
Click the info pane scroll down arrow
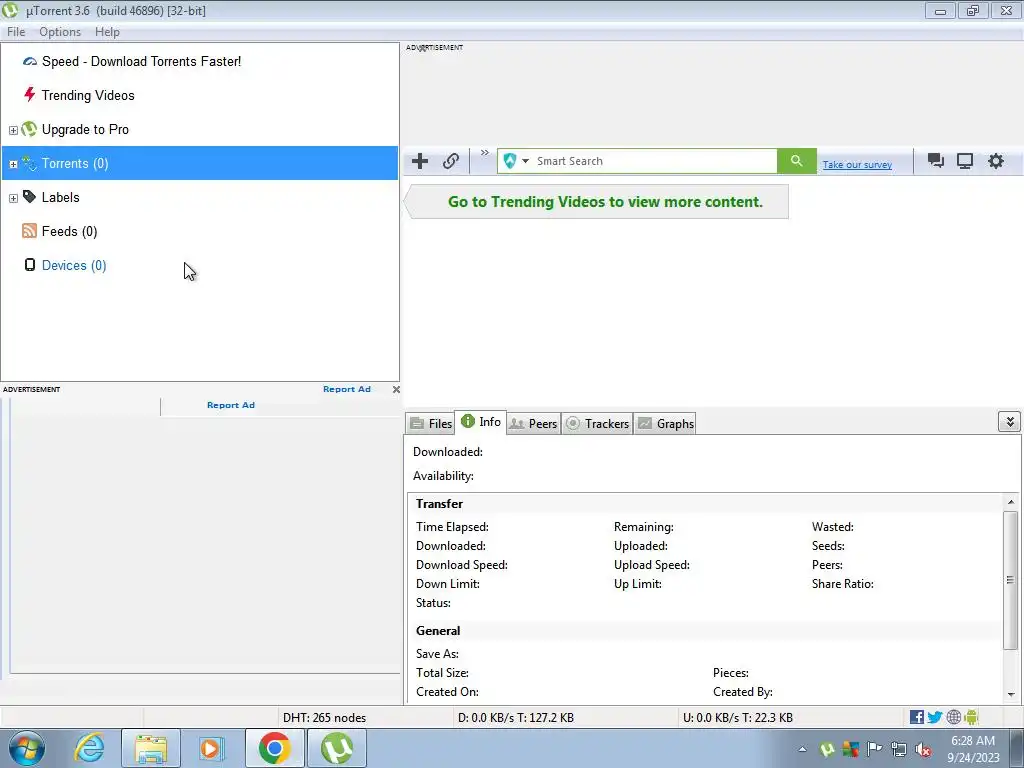click(x=1010, y=695)
